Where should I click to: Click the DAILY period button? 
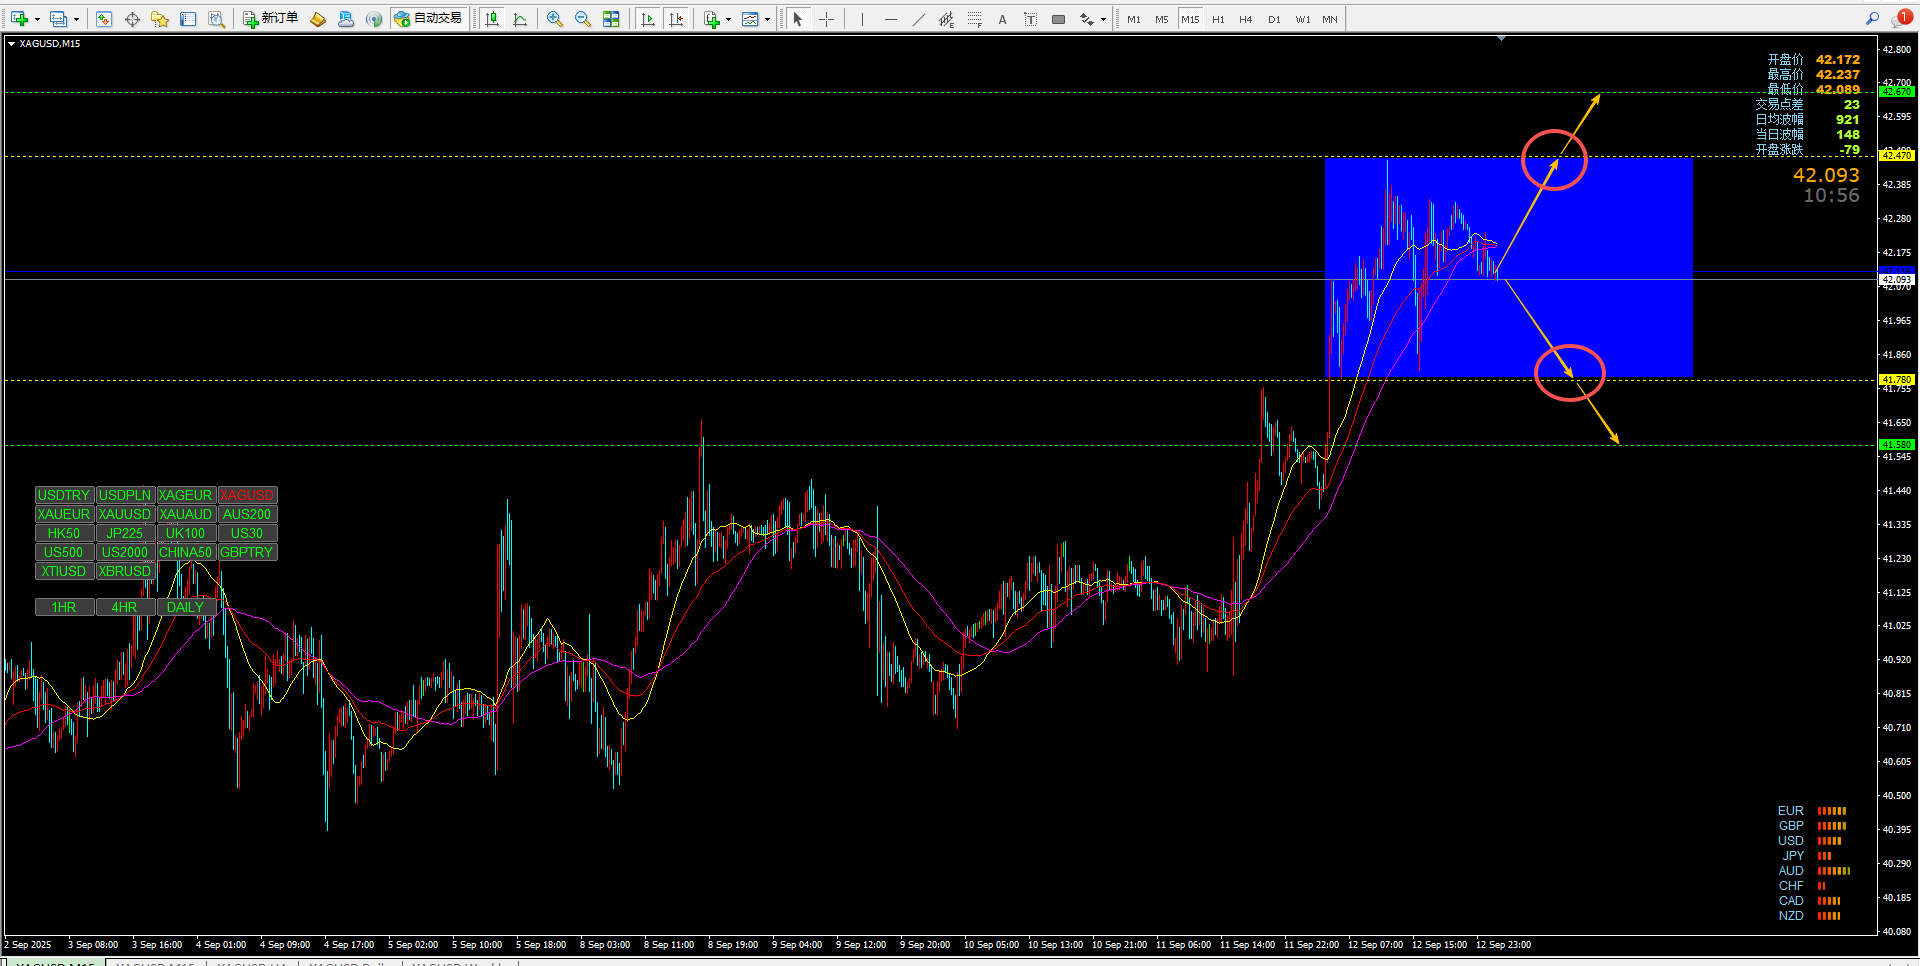pos(185,607)
